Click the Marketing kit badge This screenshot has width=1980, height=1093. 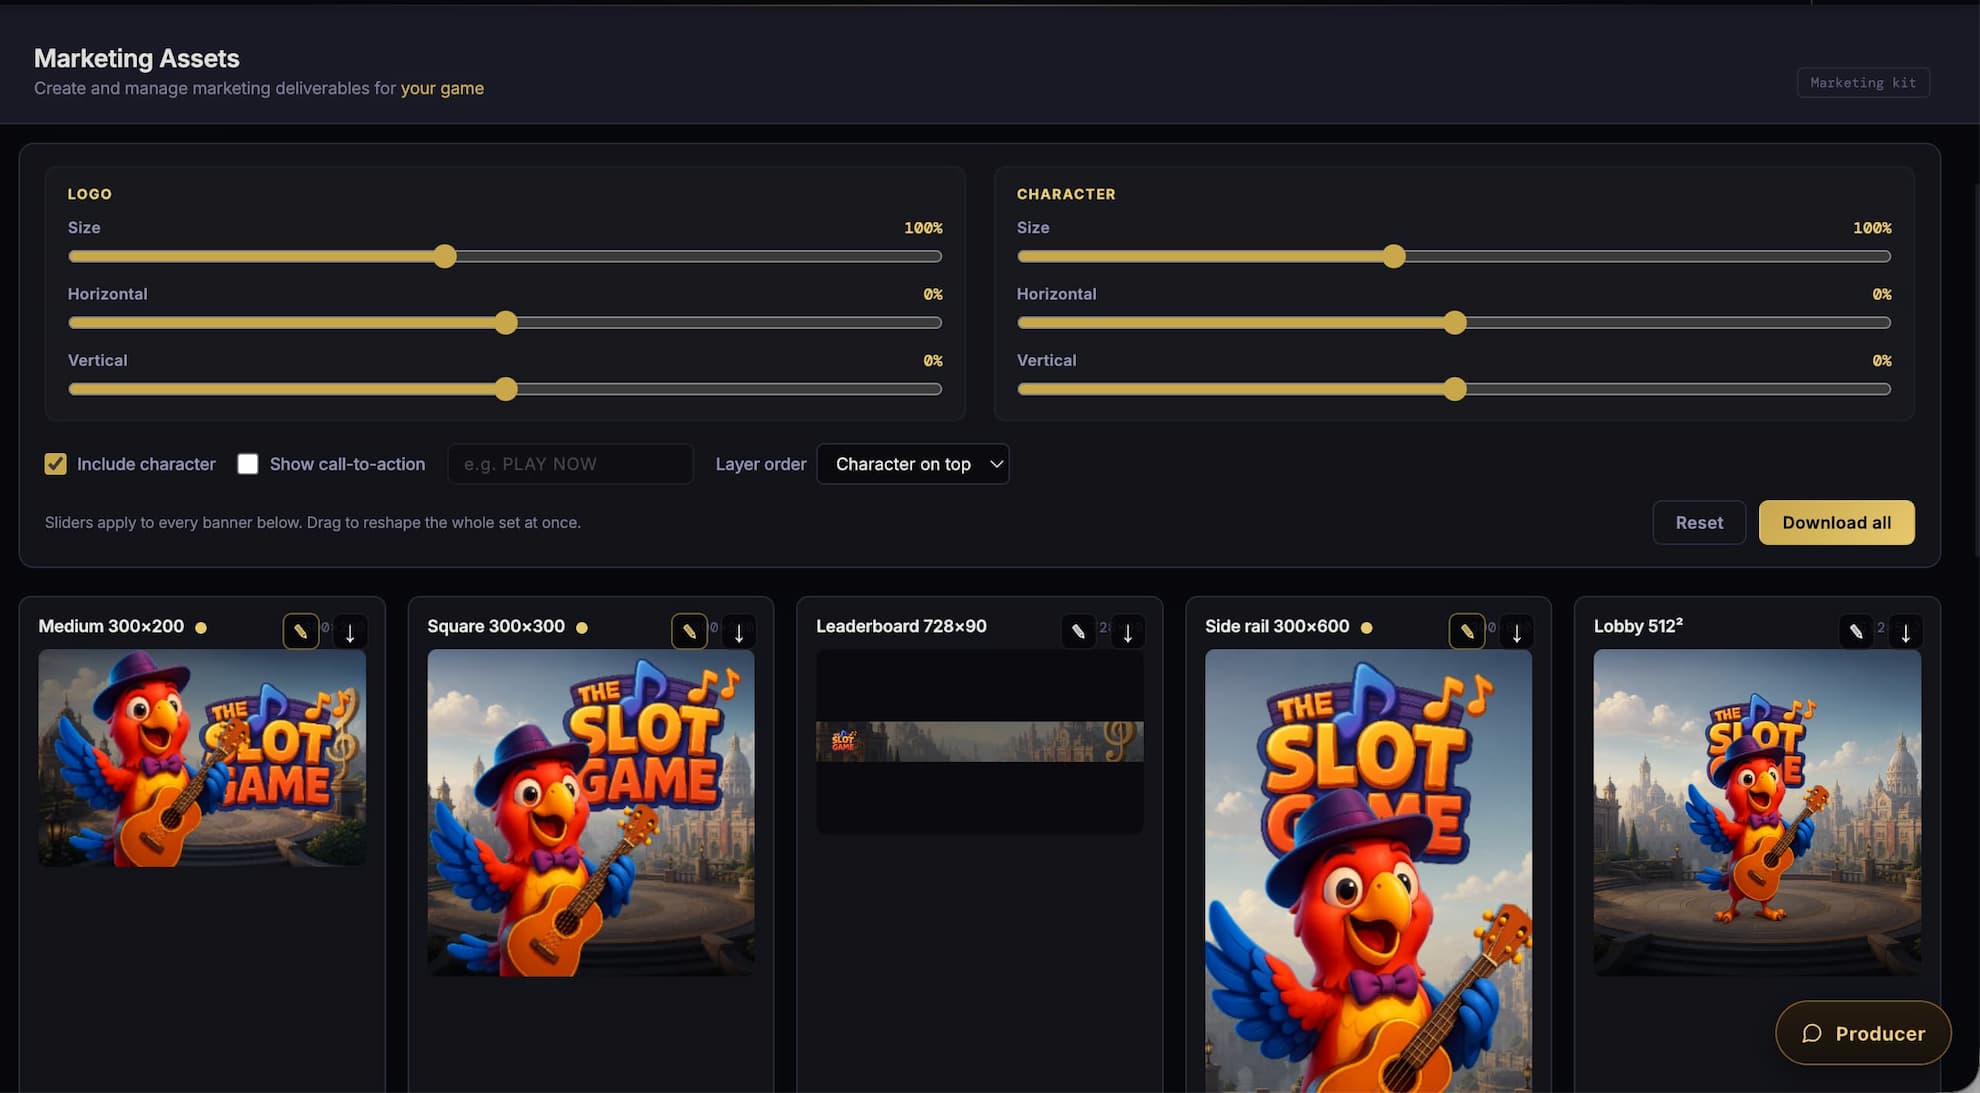1863,82
